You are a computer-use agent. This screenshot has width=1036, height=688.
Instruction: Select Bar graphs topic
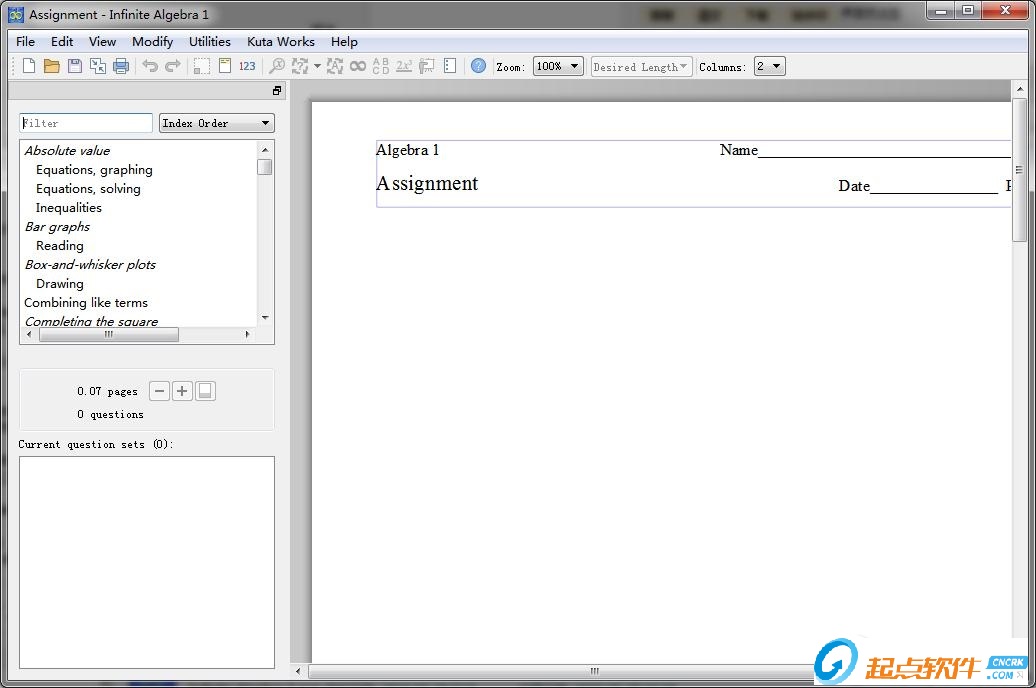(57, 227)
